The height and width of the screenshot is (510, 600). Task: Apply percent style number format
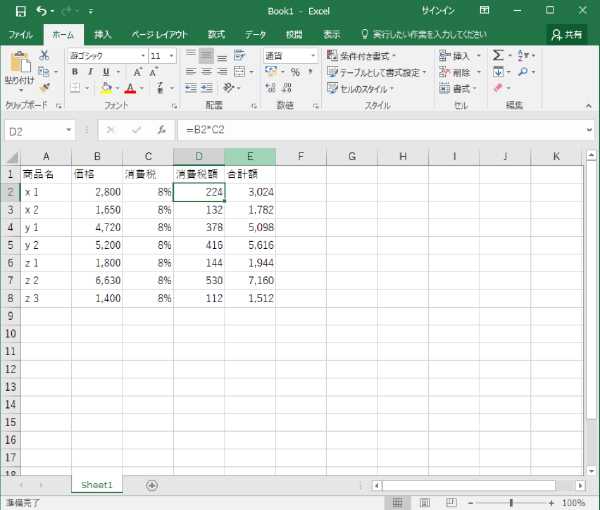coord(296,72)
